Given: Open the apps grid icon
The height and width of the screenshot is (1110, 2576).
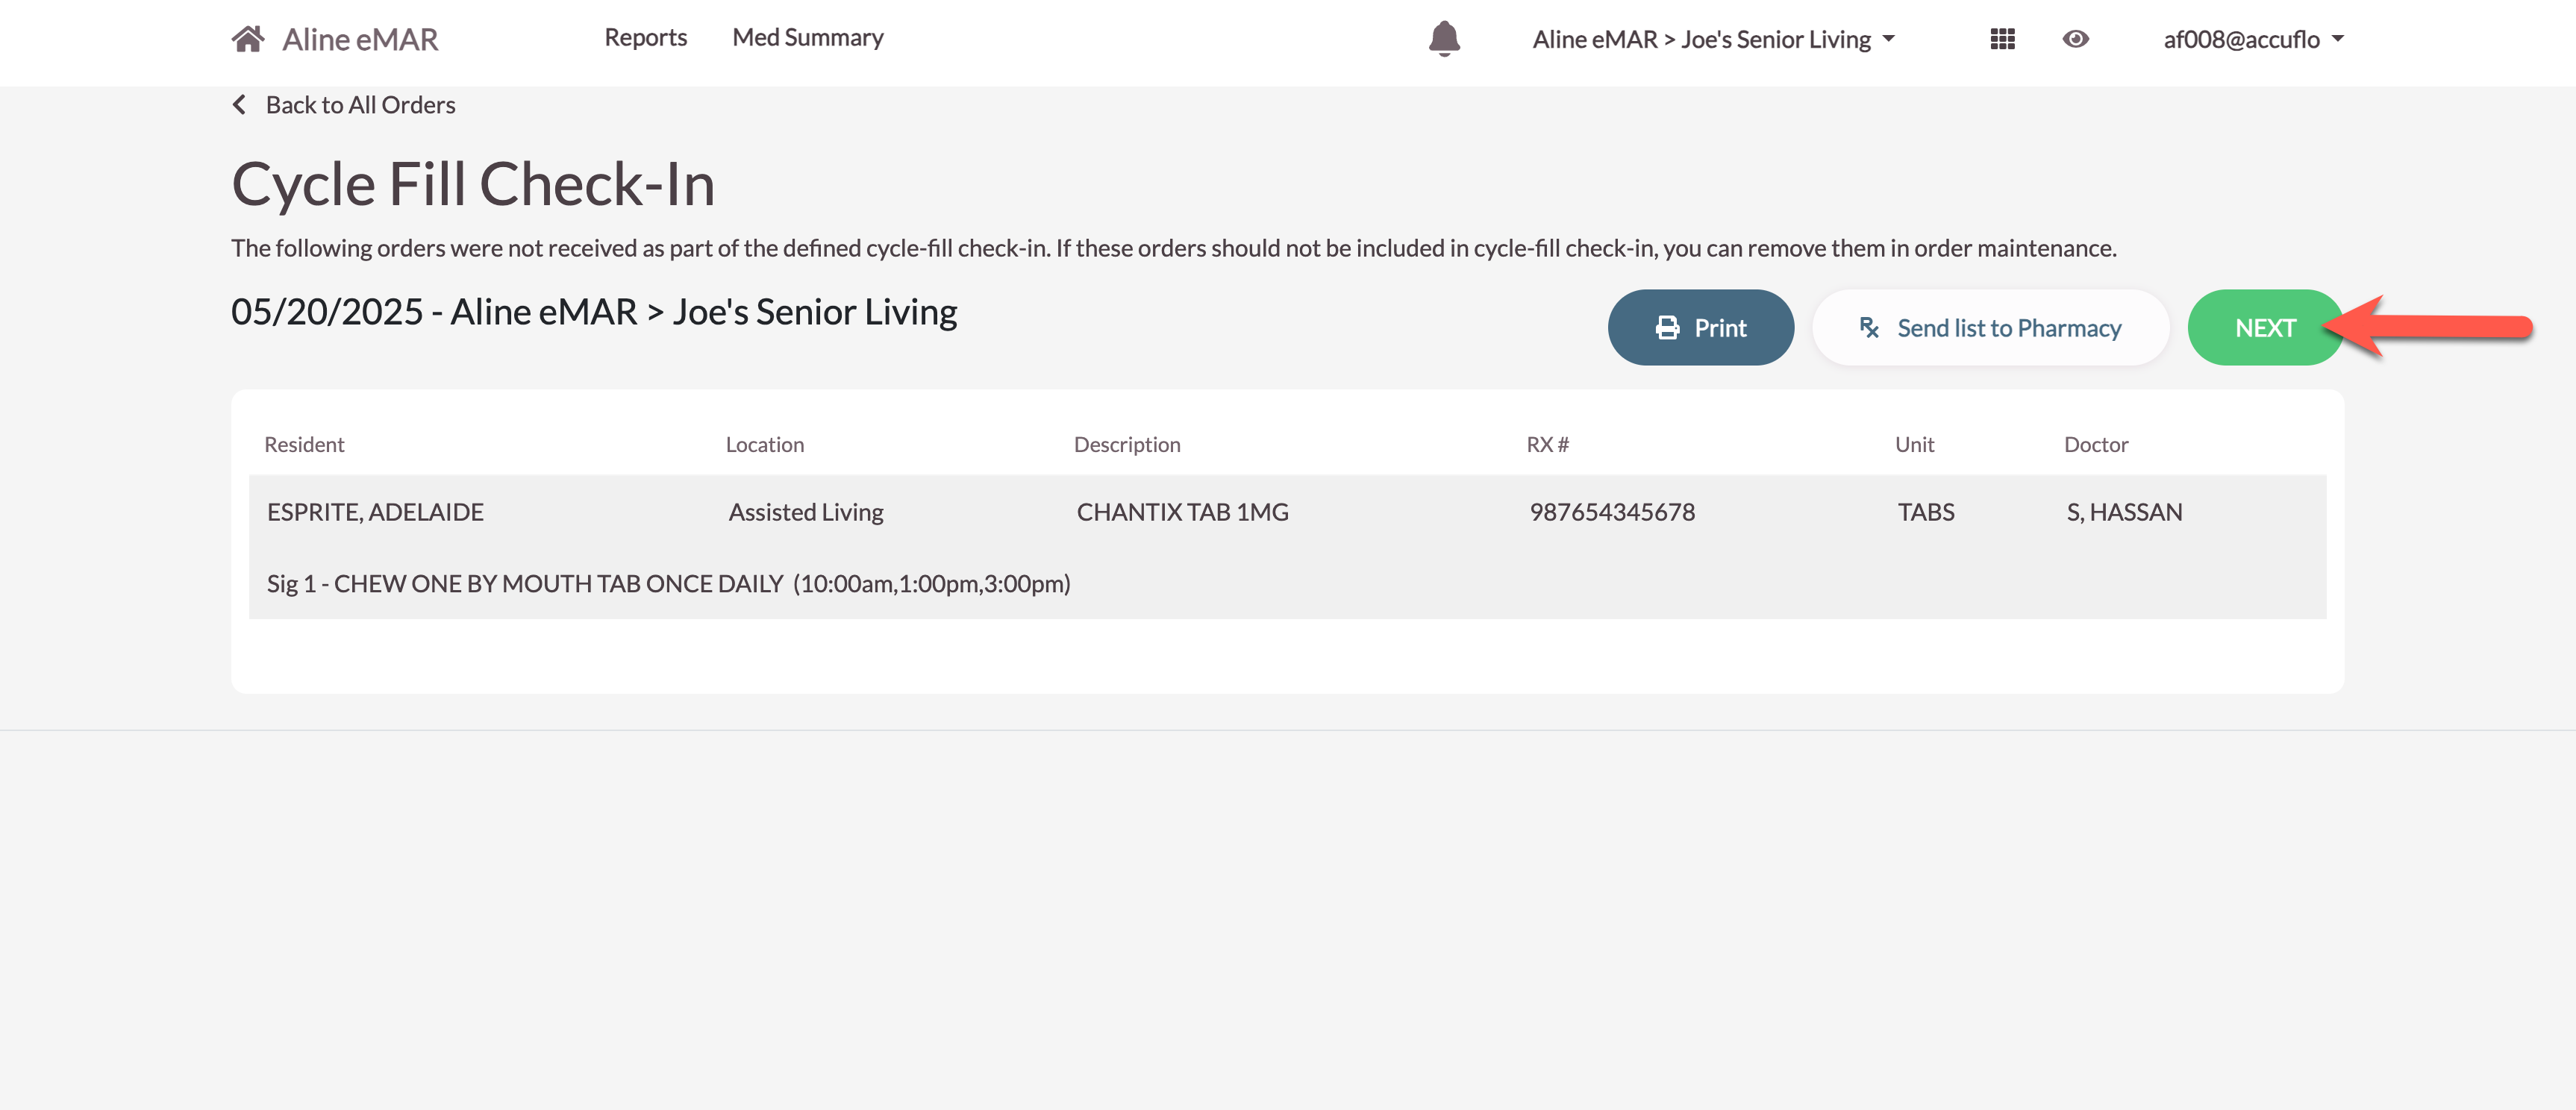Looking at the screenshot, I should tap(2002, 39).
